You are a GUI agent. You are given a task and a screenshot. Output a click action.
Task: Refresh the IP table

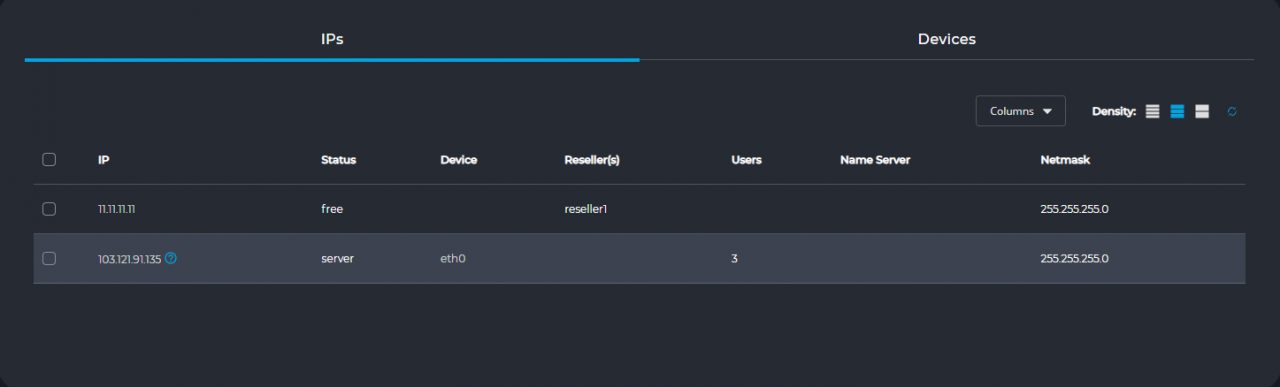[1232, 111]
